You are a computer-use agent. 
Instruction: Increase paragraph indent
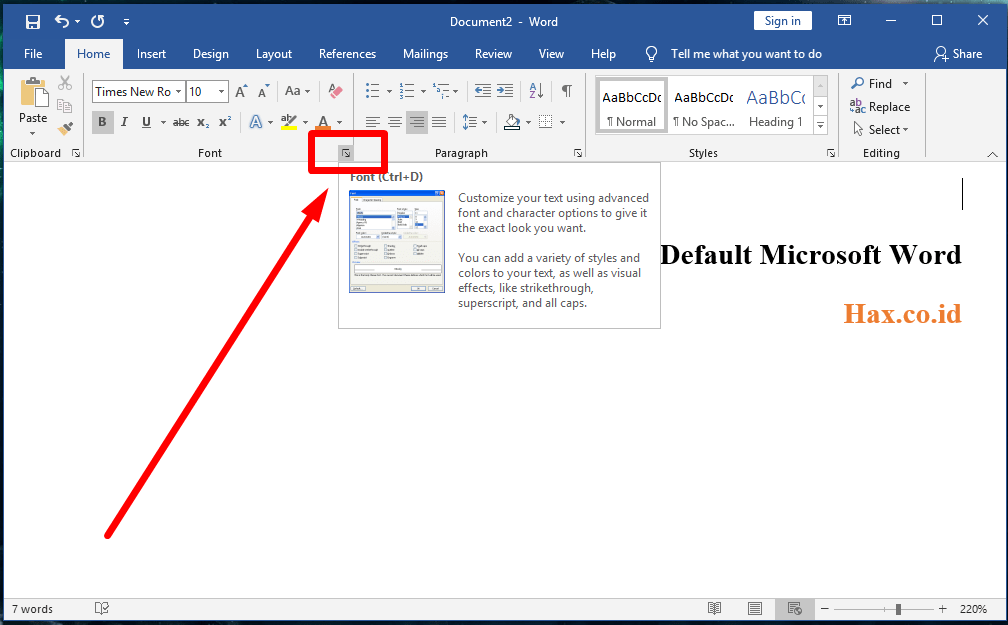(505, 91)
